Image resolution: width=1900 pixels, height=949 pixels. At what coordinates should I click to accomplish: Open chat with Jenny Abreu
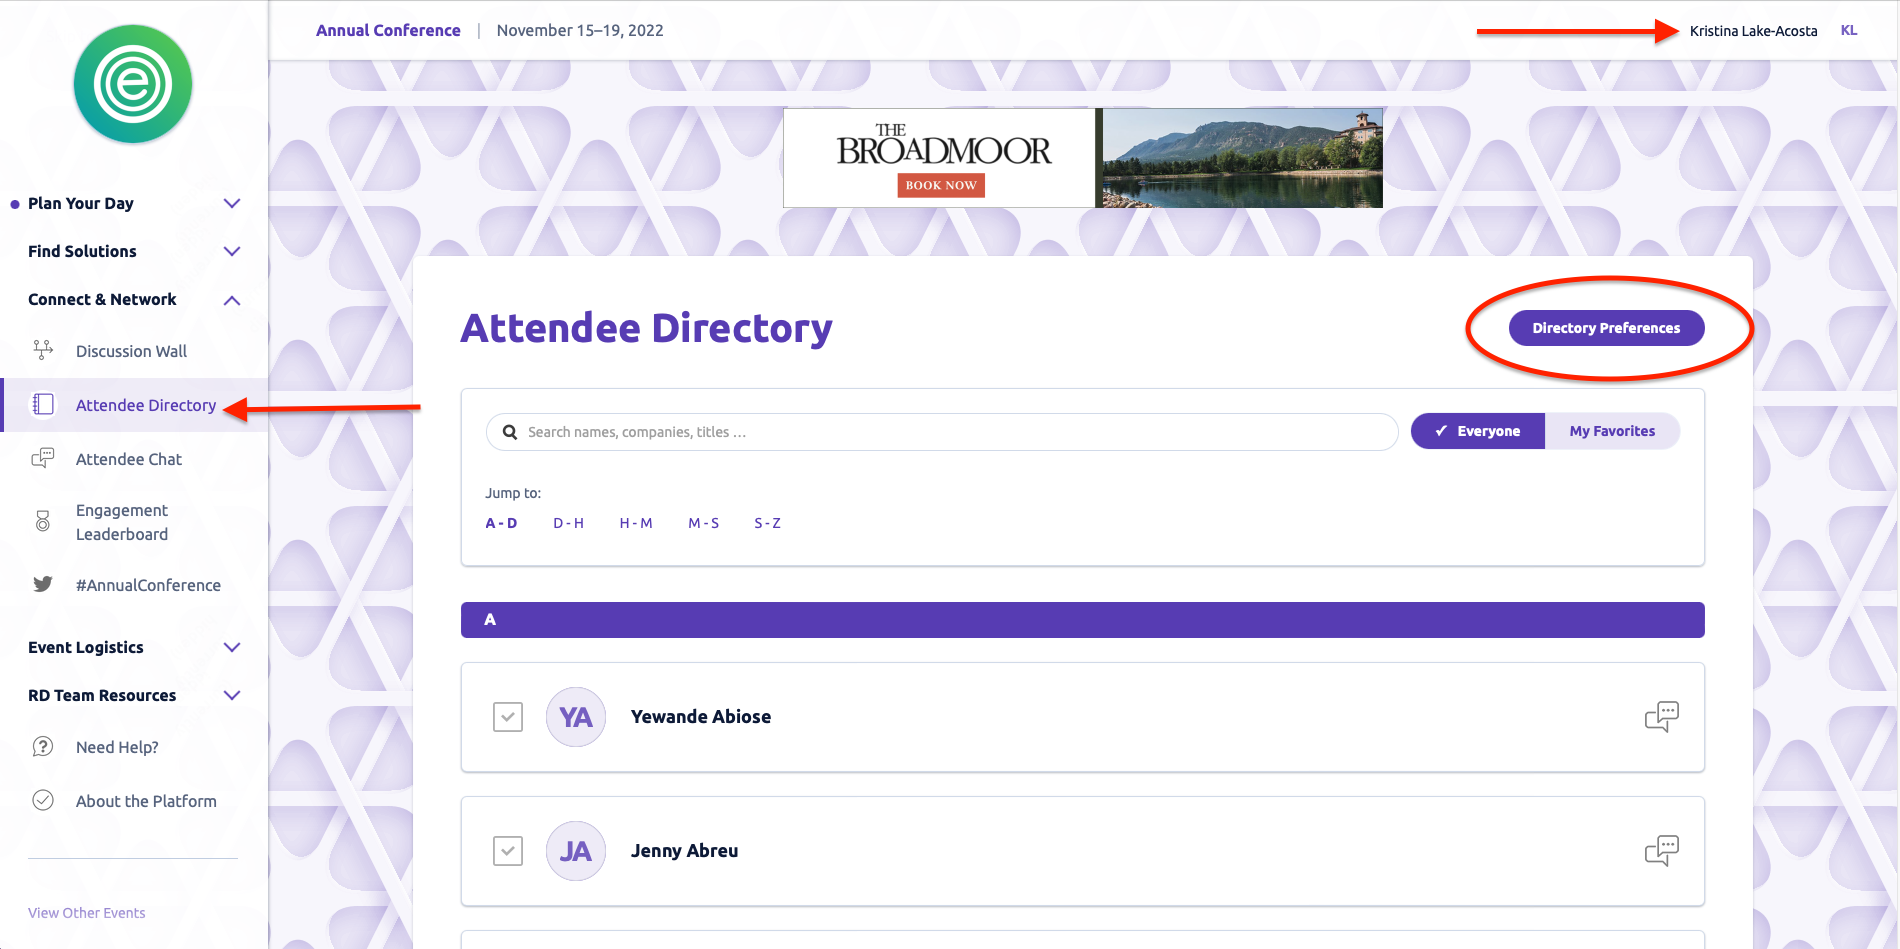point(1661,850)
